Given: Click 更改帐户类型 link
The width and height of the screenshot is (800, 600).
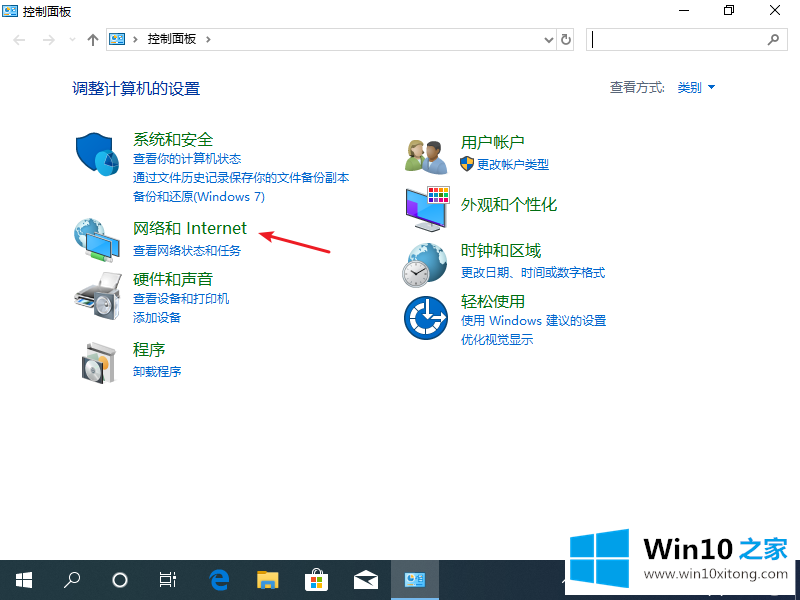Looking at the screenshot, I should coord(513,164).
